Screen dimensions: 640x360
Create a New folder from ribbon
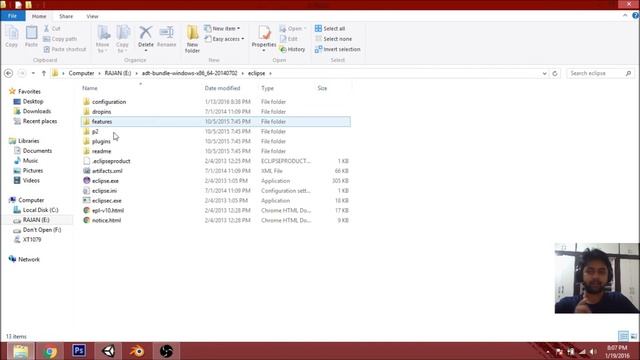coord(192,39)
